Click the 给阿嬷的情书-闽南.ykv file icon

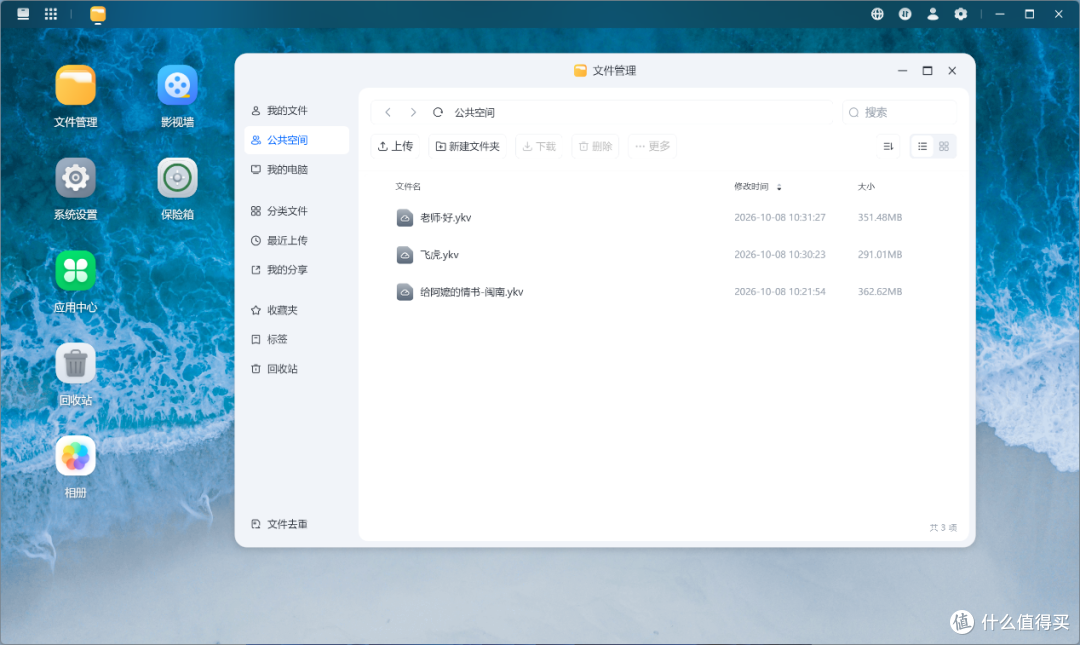[405, 292]
